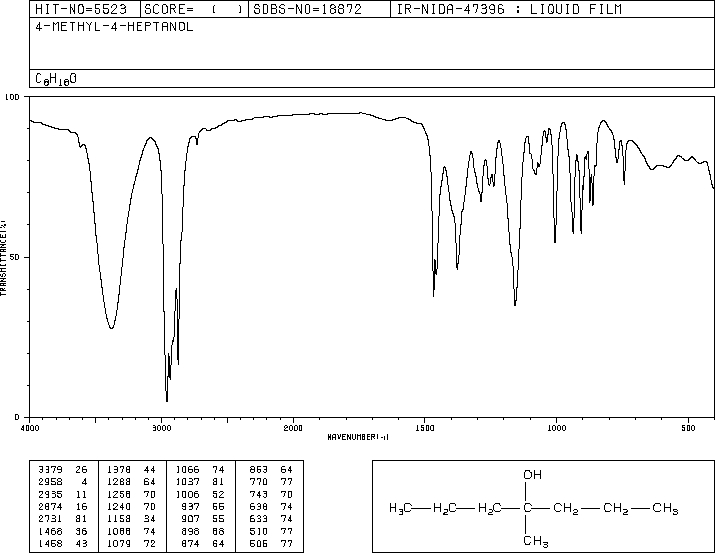Viewport: 715px width, 553px height.
Task: Select the 1288 peak table value
Action: 131,482
